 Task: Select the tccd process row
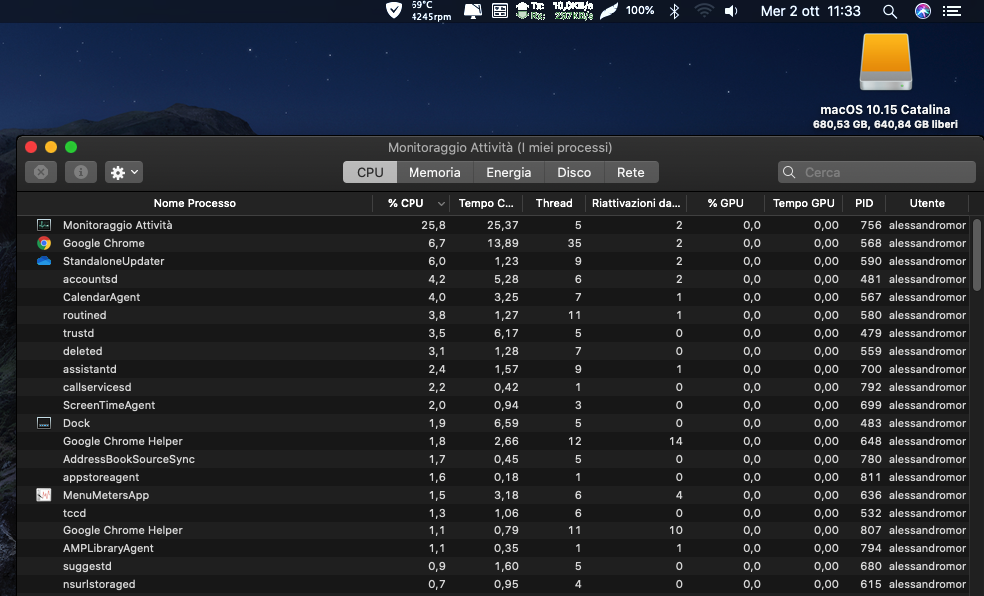(x=495, y=513)
